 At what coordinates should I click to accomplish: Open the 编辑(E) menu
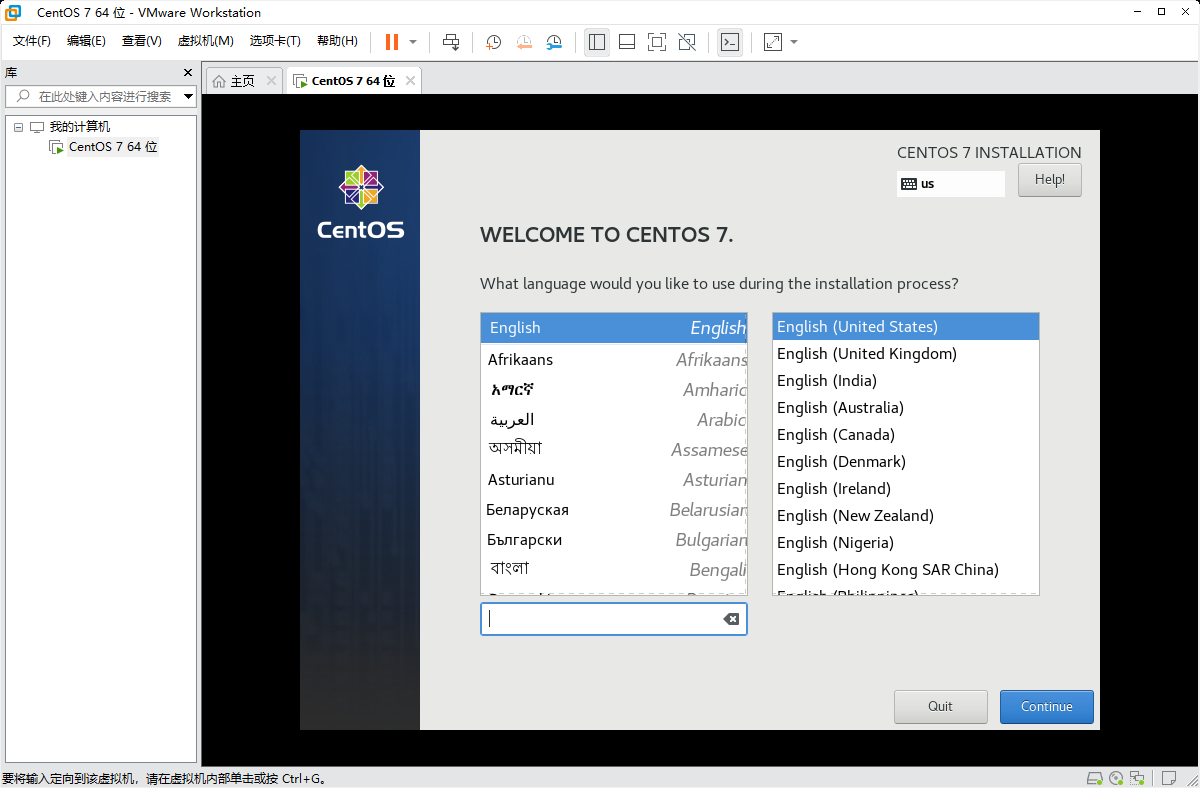[x=86, y=41]
